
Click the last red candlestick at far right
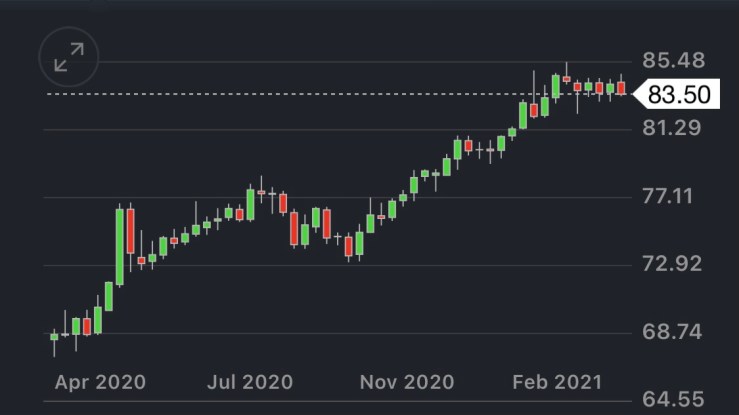[621, 89]
